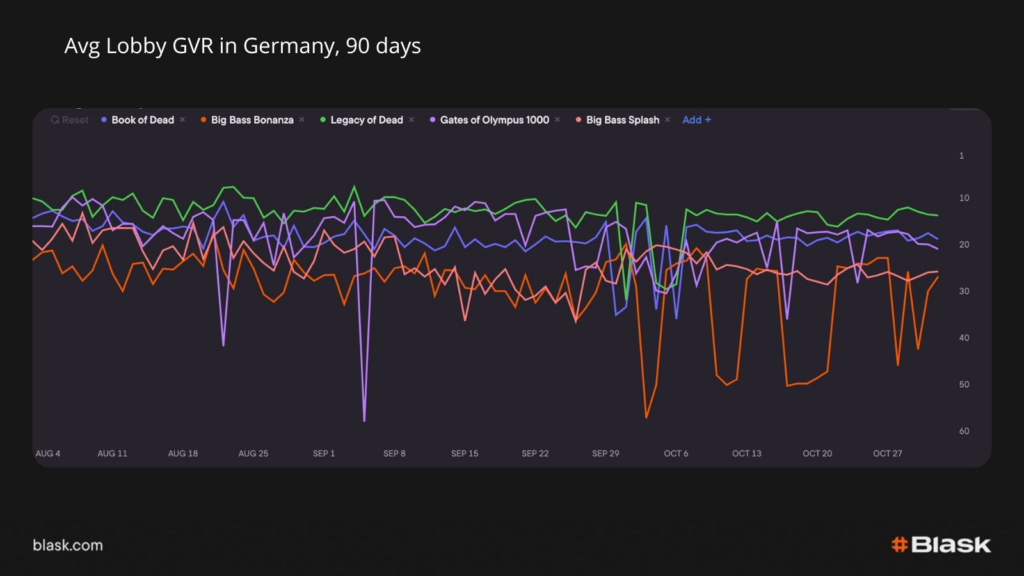This screenshot has width=1024, height=576.
Task: Click the chart title text
Action: [x=242, y=47]
